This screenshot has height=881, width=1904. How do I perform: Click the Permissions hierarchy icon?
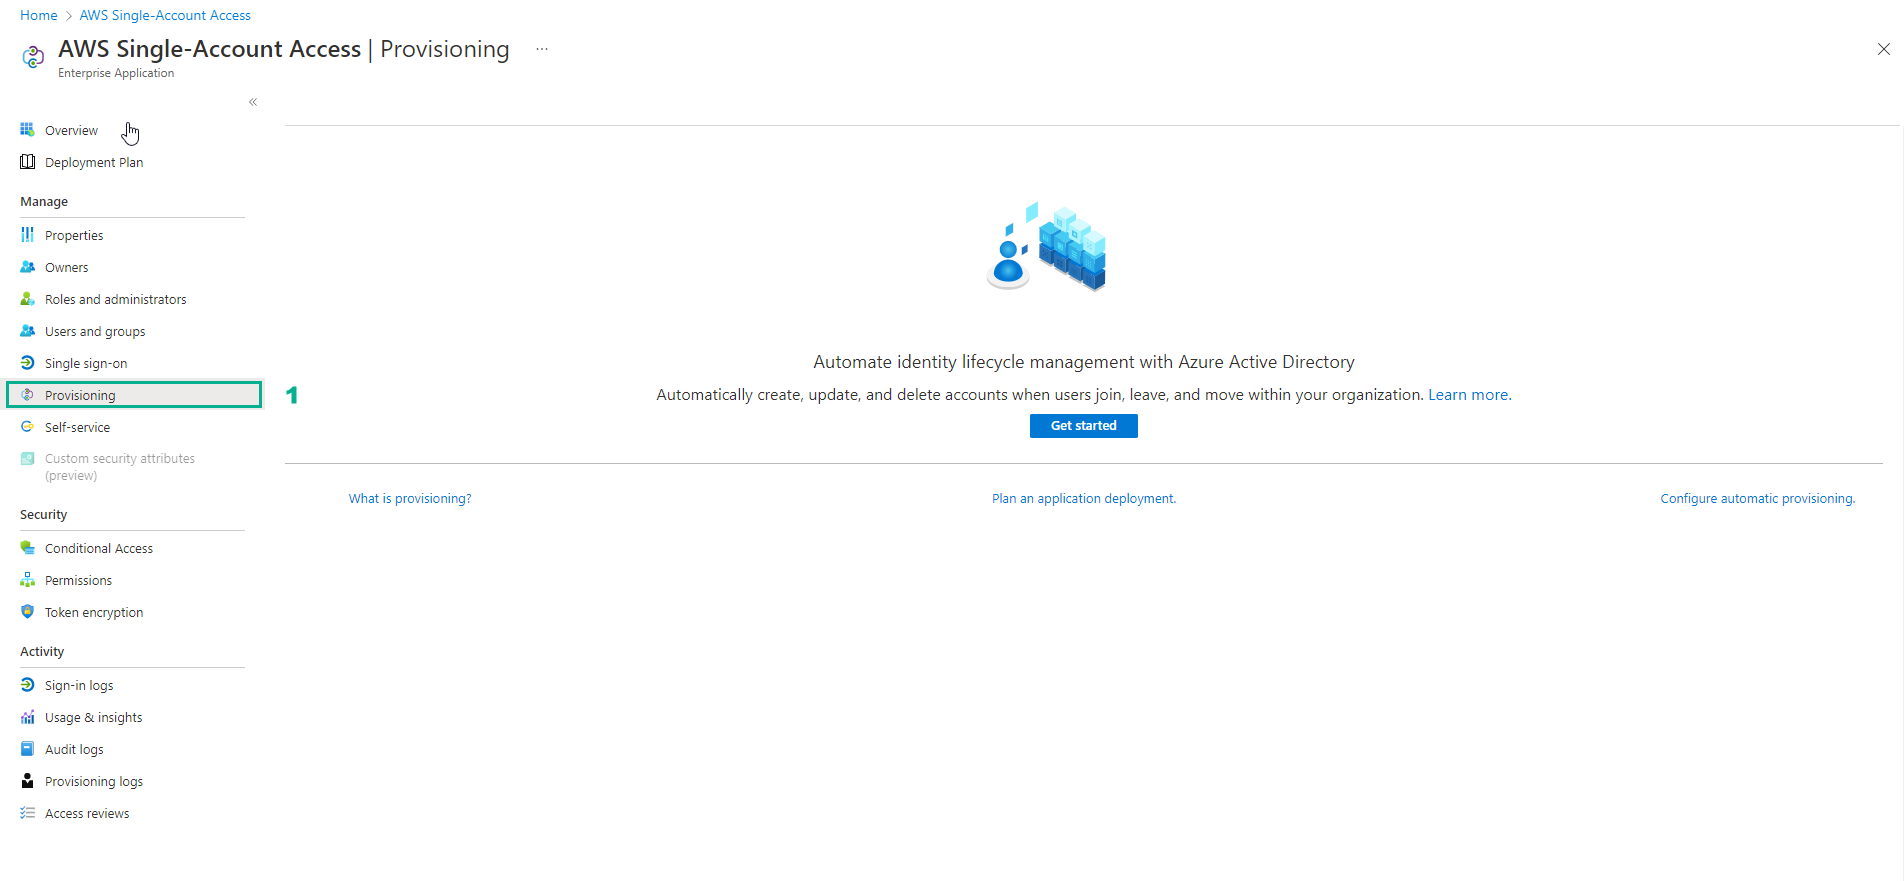pyautogui.click(x=27, y=580)
